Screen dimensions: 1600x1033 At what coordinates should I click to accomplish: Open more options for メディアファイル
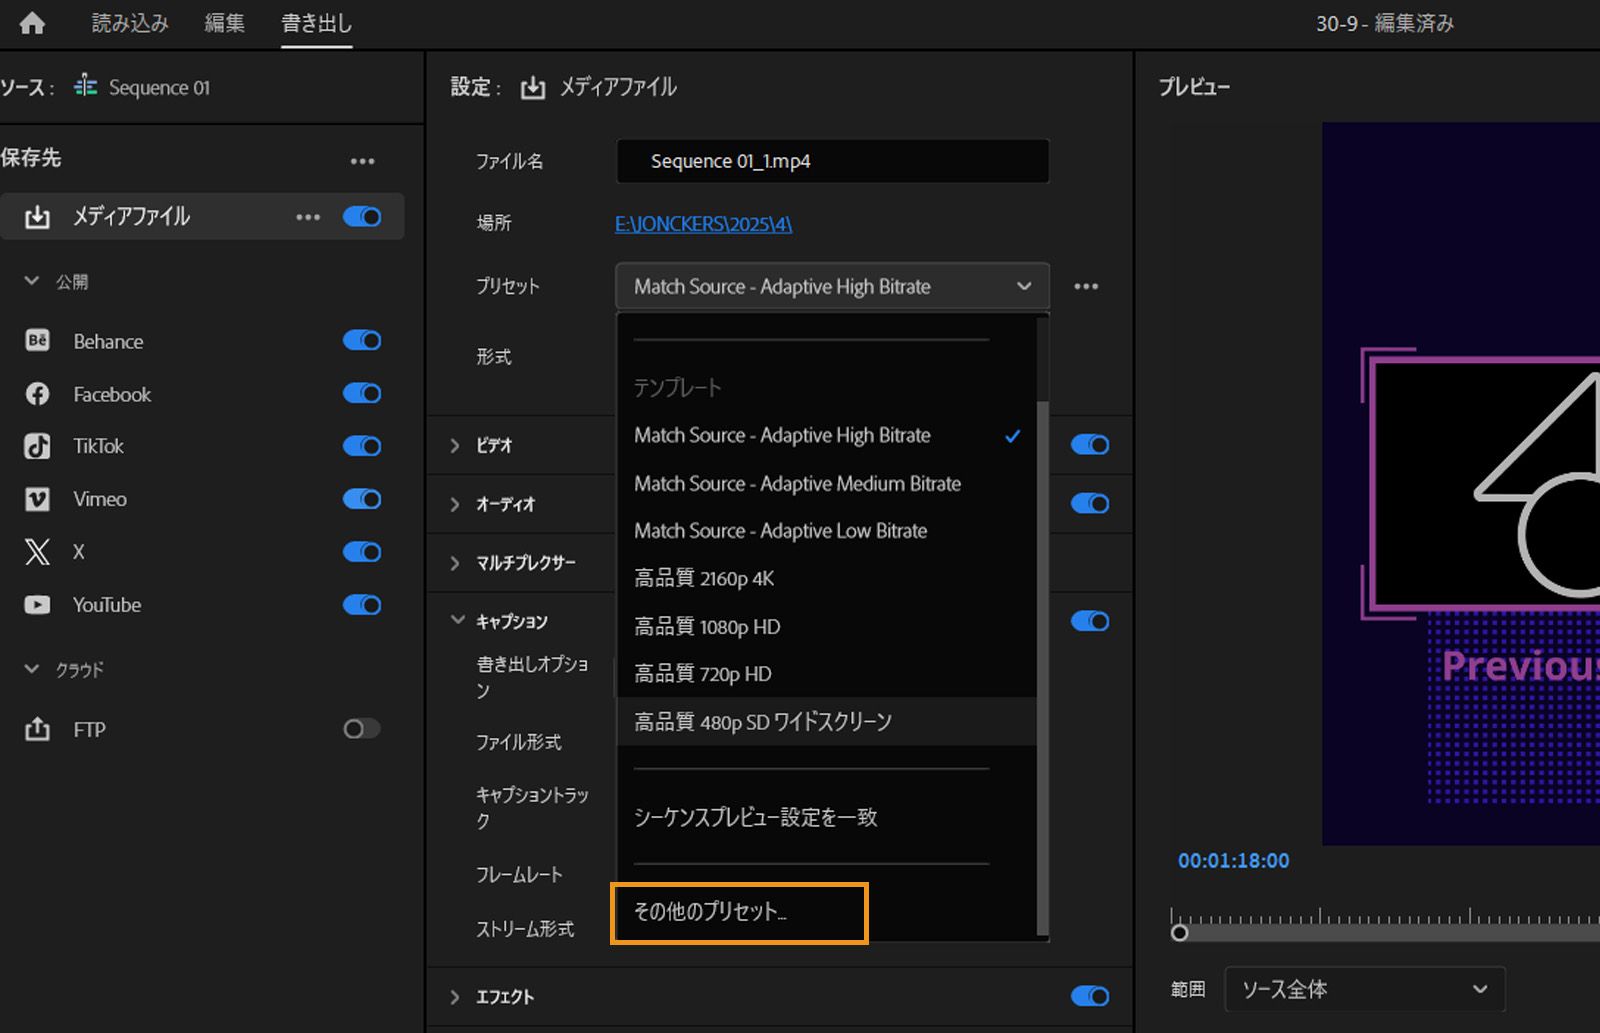coord(308,216)
